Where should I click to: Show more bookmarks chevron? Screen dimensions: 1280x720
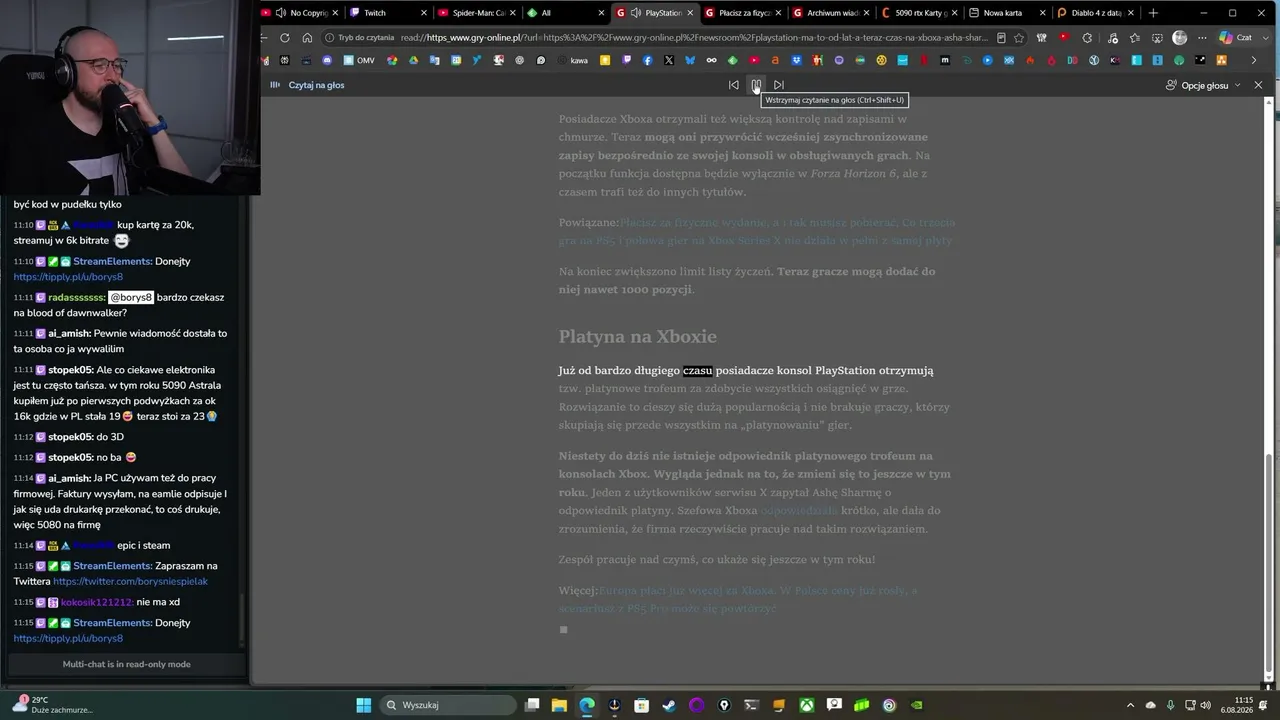point(1254,60)
